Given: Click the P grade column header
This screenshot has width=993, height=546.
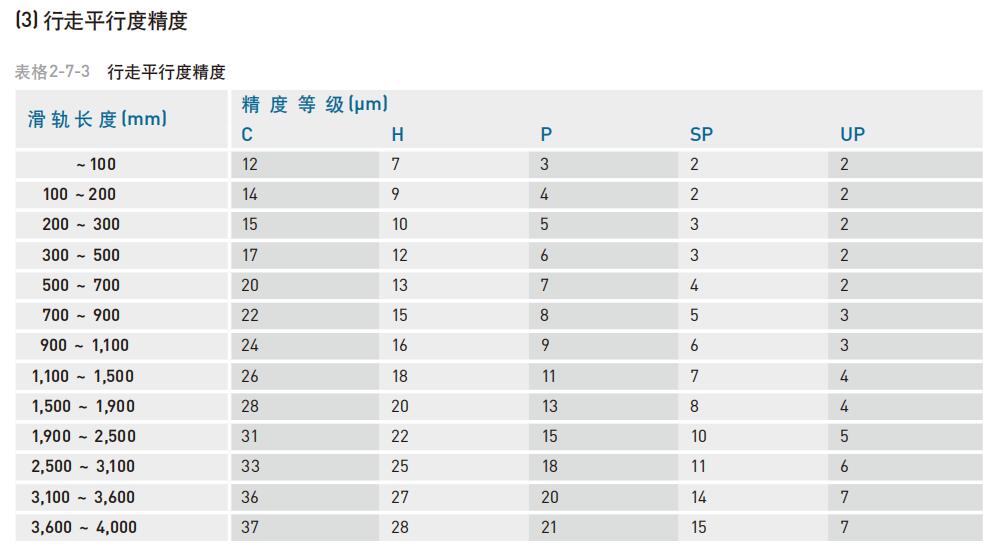Looking at the screenshot, I should [x=546, y=135].
